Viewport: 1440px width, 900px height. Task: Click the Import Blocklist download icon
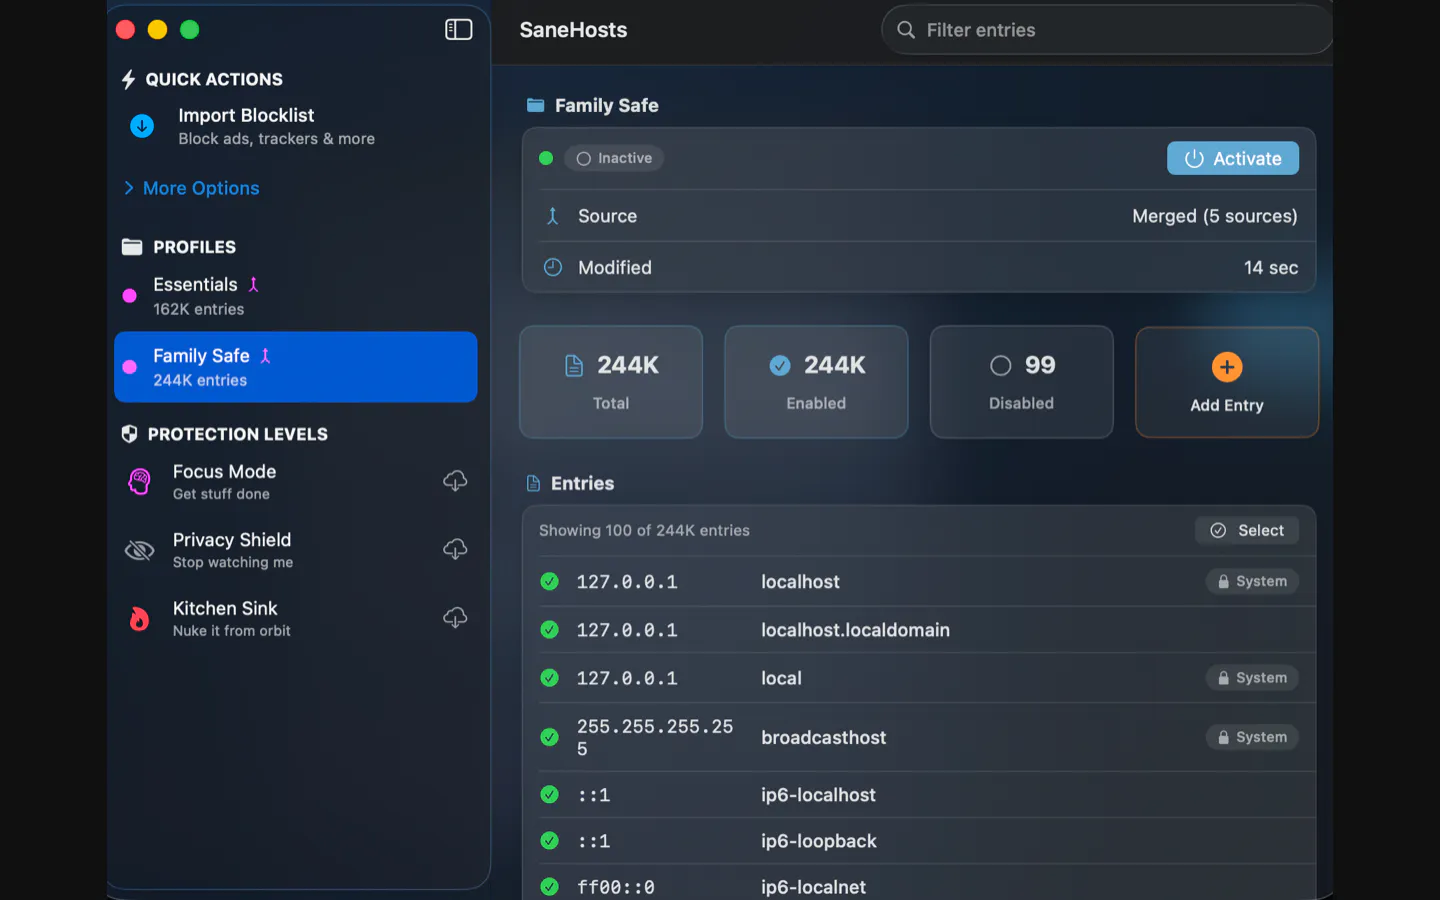[x=142, y=126]
